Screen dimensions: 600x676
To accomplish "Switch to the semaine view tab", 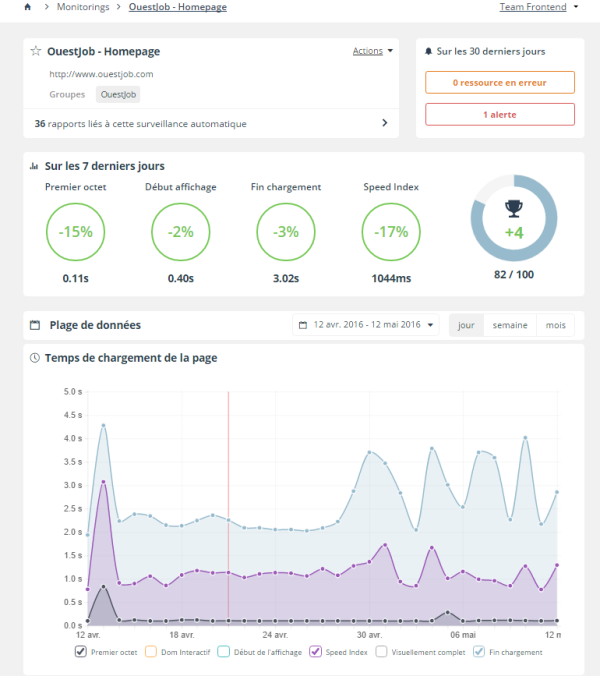I will (509, 325).
